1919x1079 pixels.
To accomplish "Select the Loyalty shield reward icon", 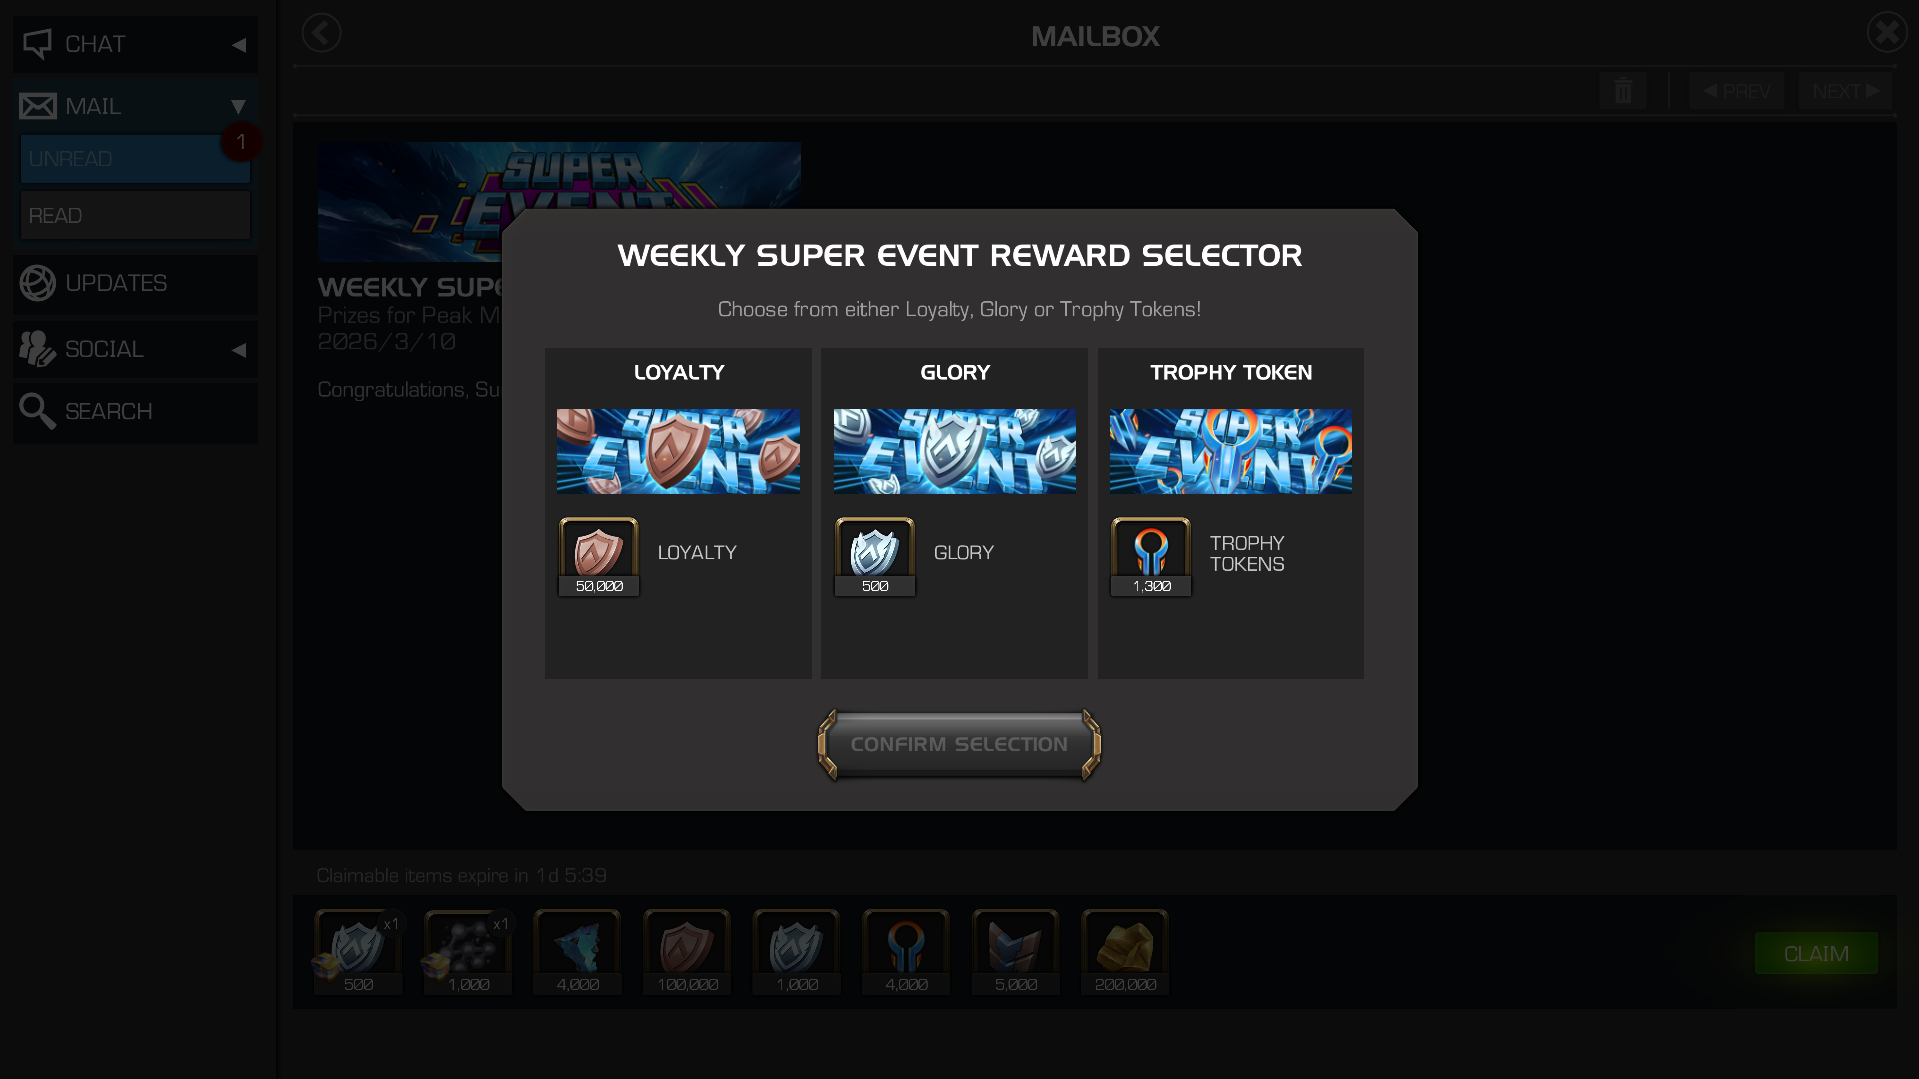I will coord(599,556).
